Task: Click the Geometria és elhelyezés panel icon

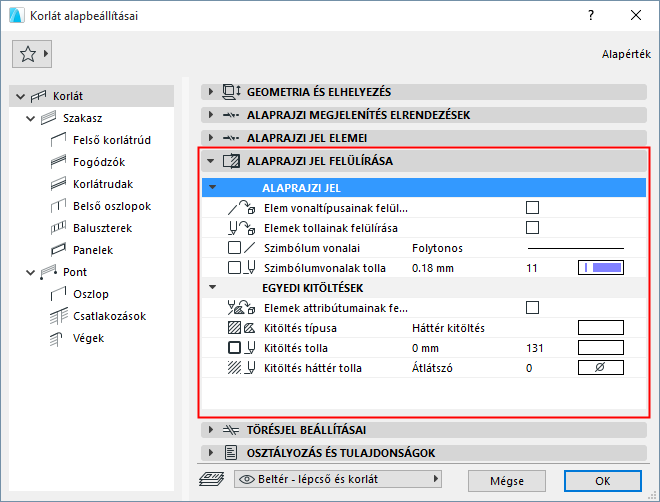Action: (x=231, y=92)
